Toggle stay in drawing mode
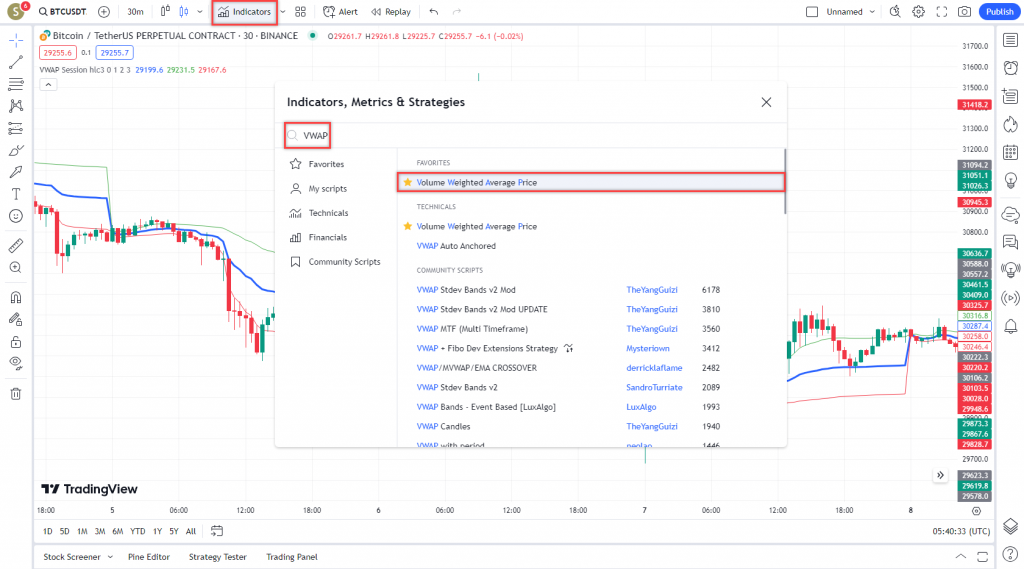Image resolution: width=1024 pixels, height=569 pixels. pos(16,319)
